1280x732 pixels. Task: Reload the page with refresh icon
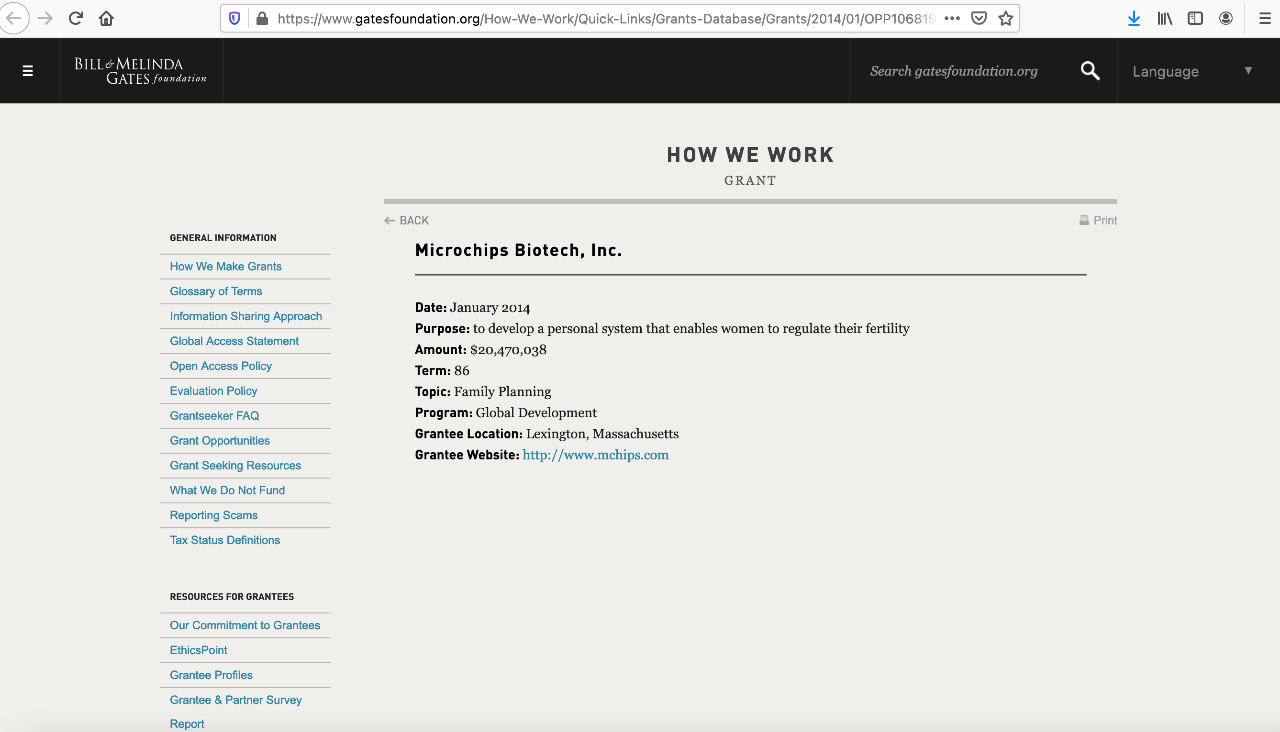click(76, 18)
